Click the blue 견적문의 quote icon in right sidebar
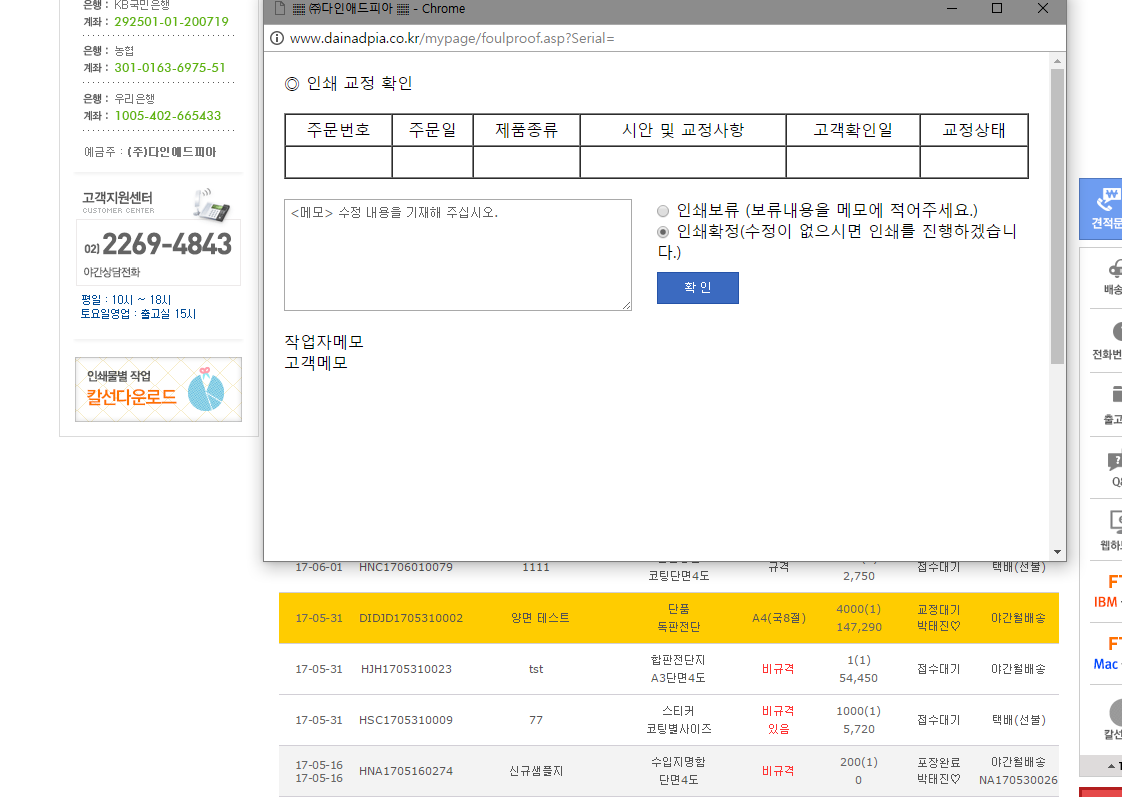This screenshot has height=797, width=1122. [x=1104, y=208]
